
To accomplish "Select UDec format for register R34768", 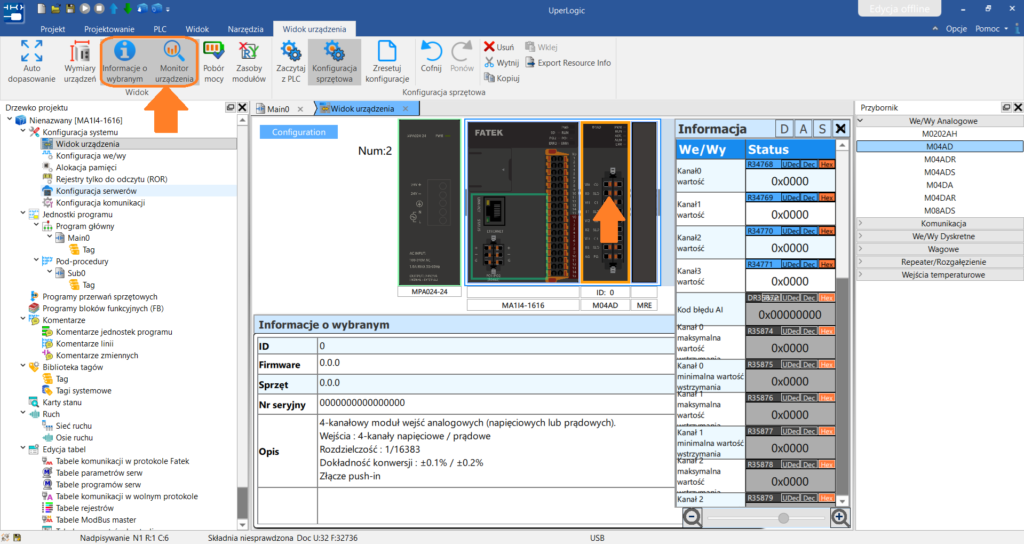I will coord(790,164).
